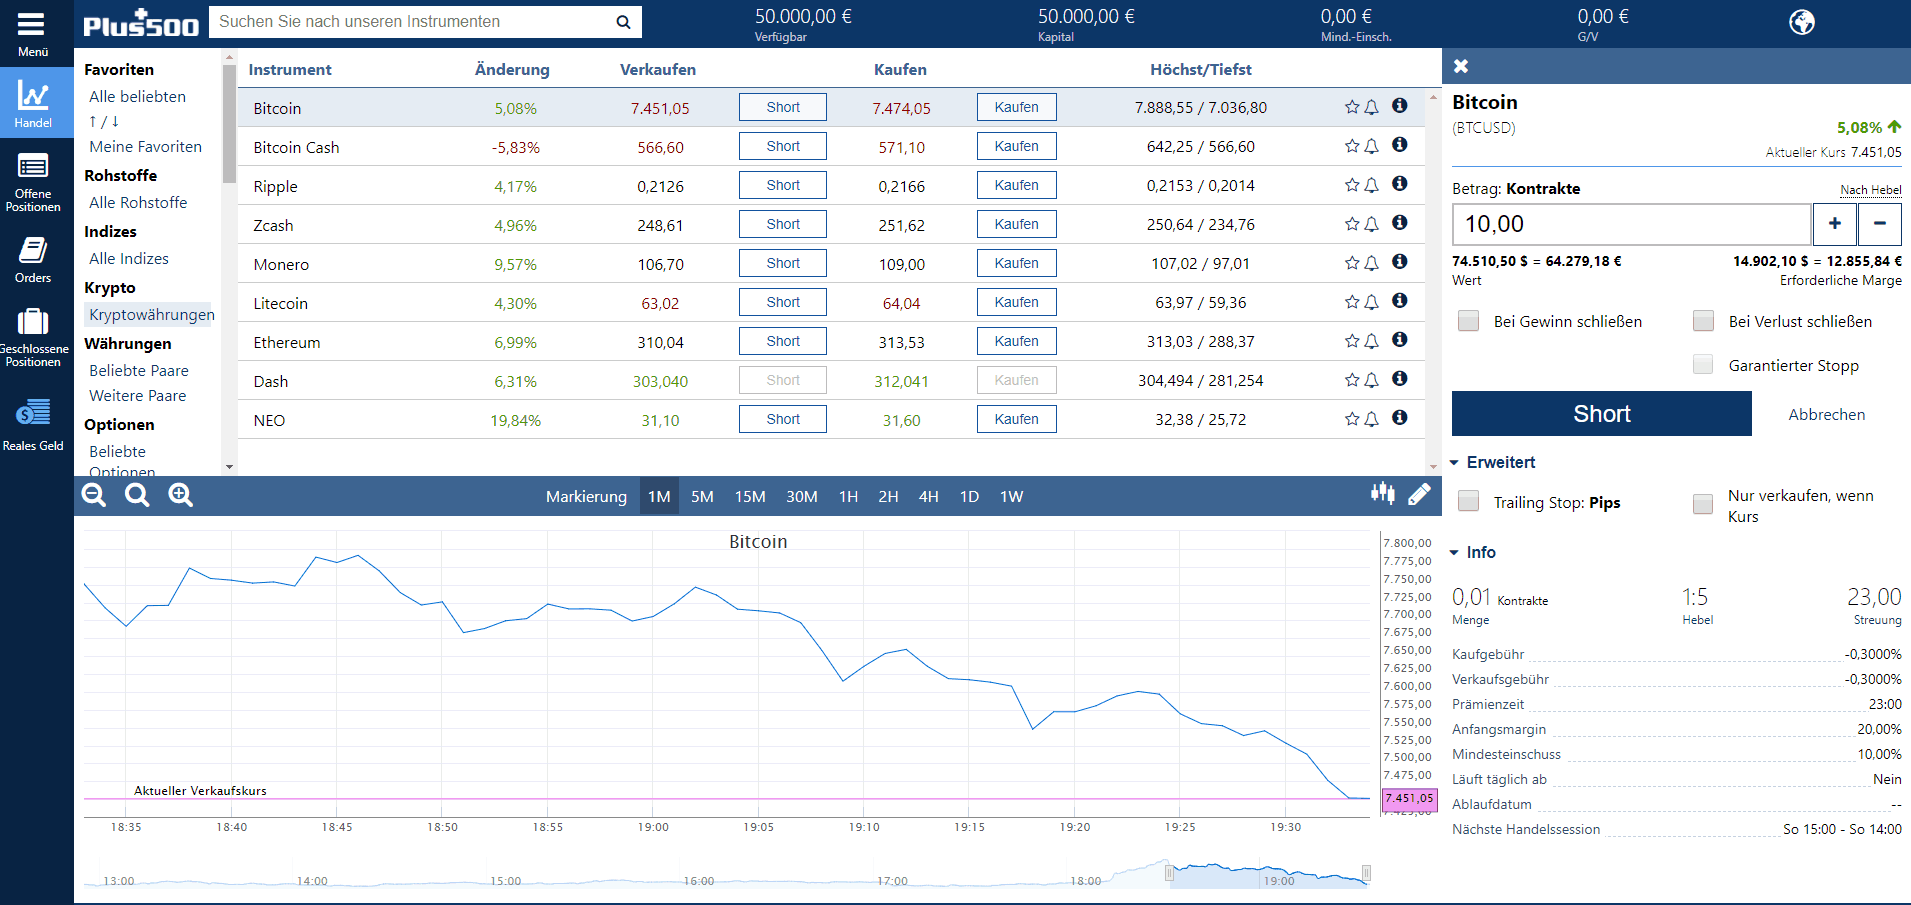Reset chart zoom magnifier
Viewport: 1911px width, 905px height.
click(x=137, y=495)
